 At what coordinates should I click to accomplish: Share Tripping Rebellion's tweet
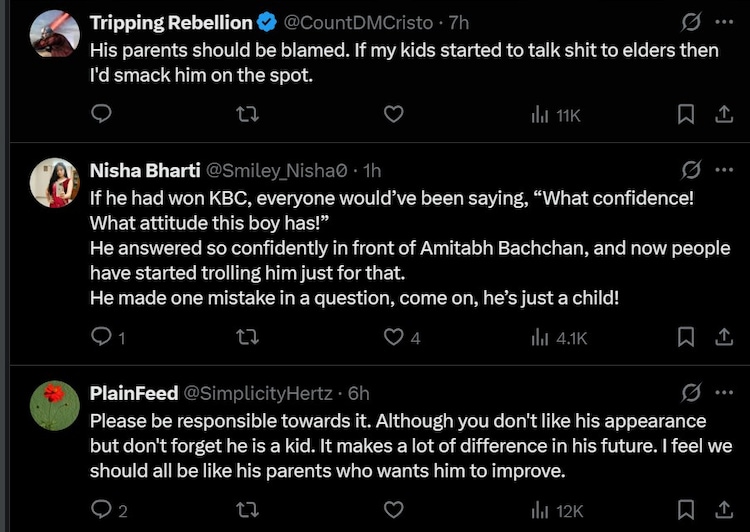[723, 115]
